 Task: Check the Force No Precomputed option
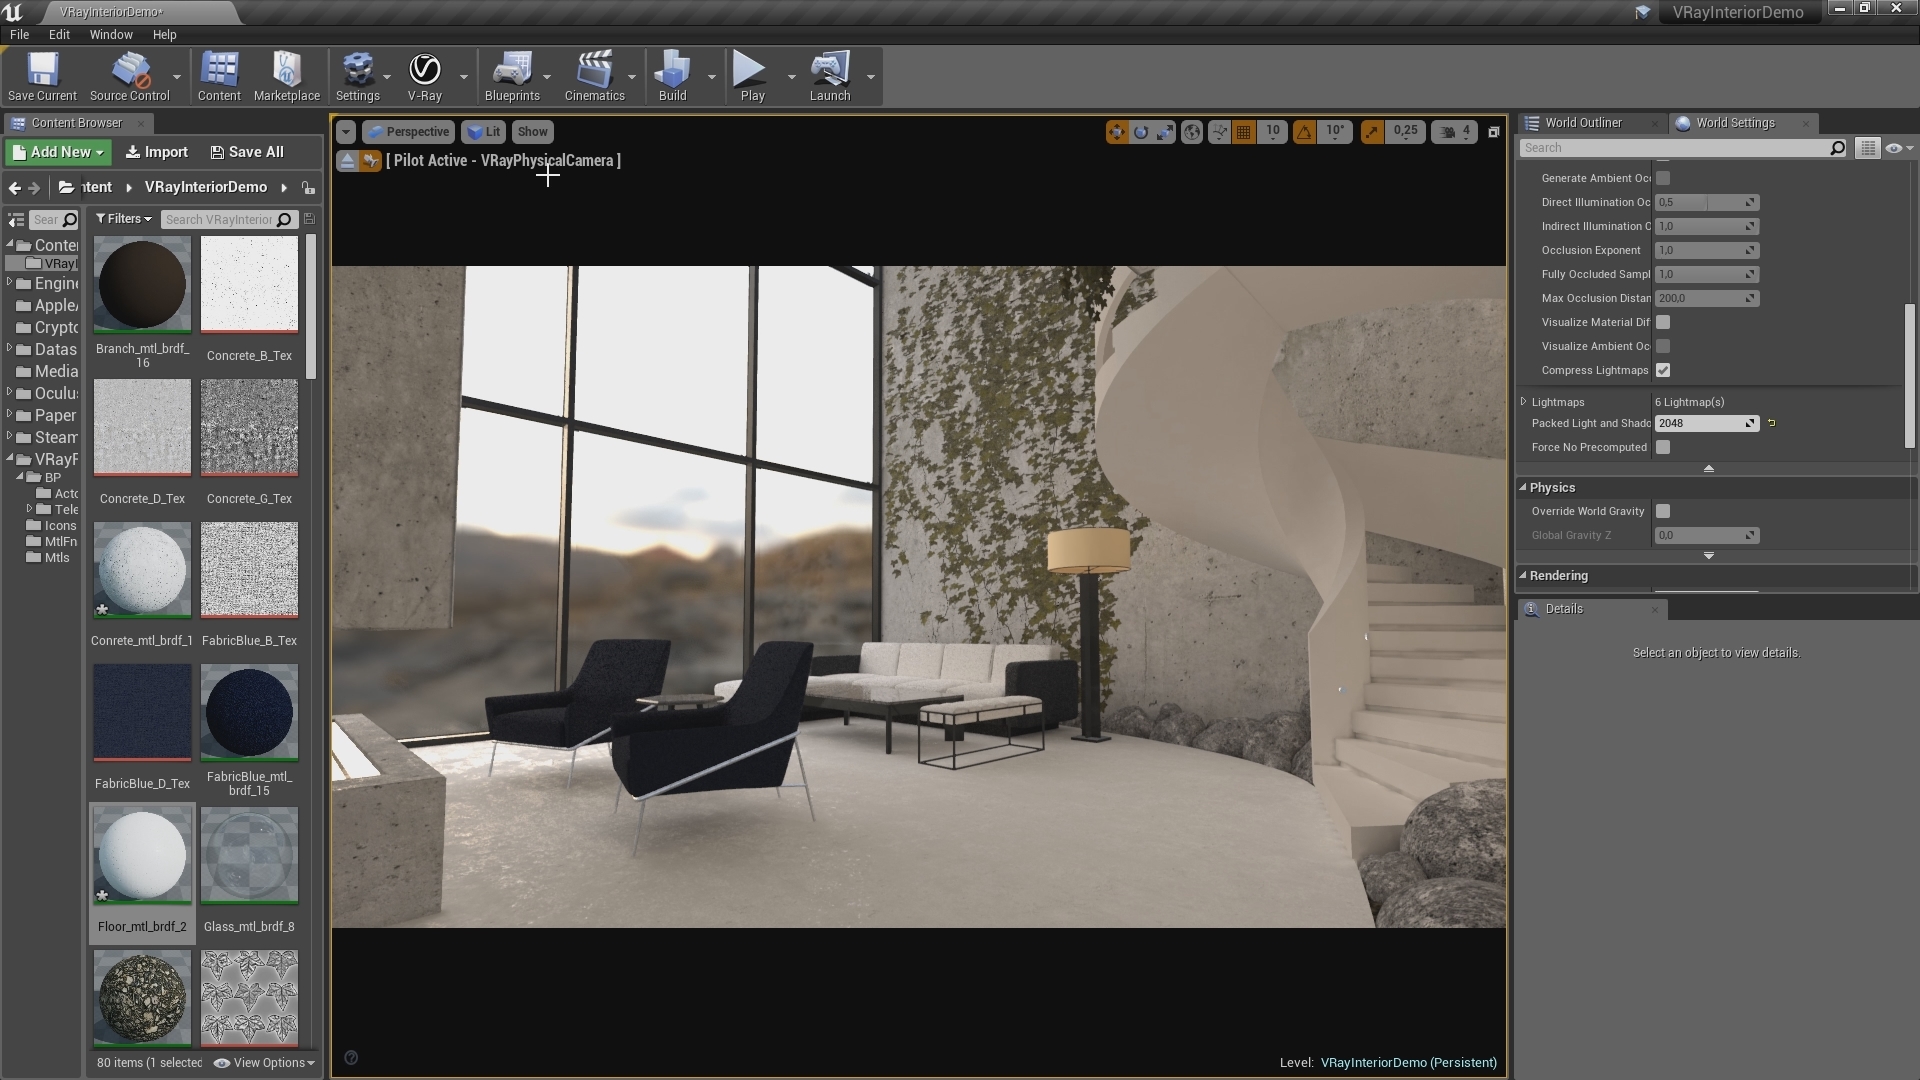(1663, 447)
